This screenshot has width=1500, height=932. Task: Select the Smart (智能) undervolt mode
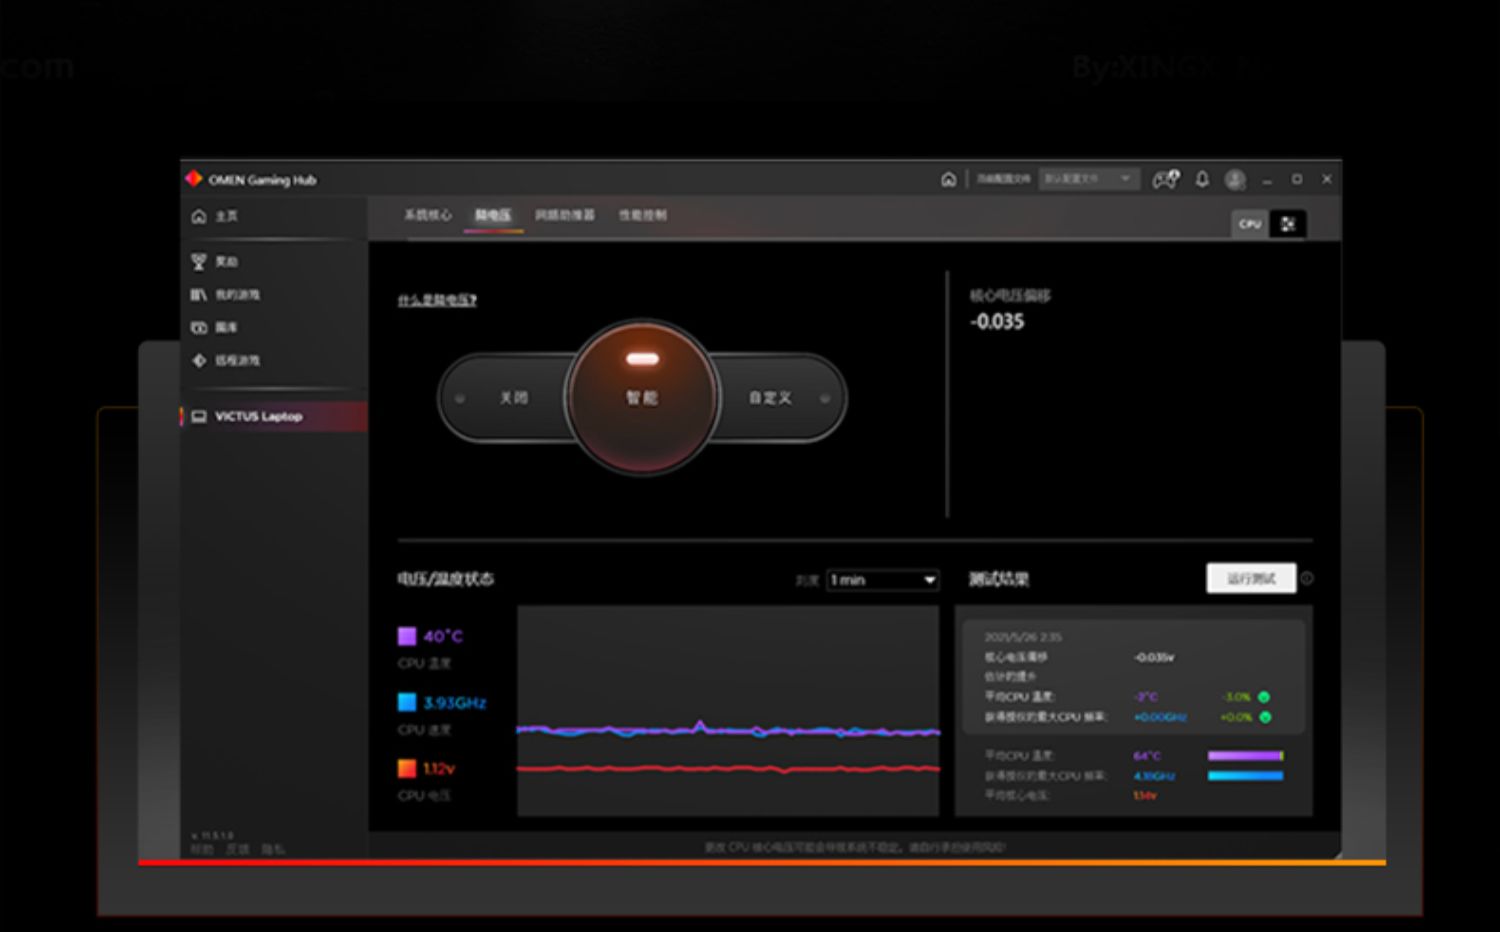[642, 397]
